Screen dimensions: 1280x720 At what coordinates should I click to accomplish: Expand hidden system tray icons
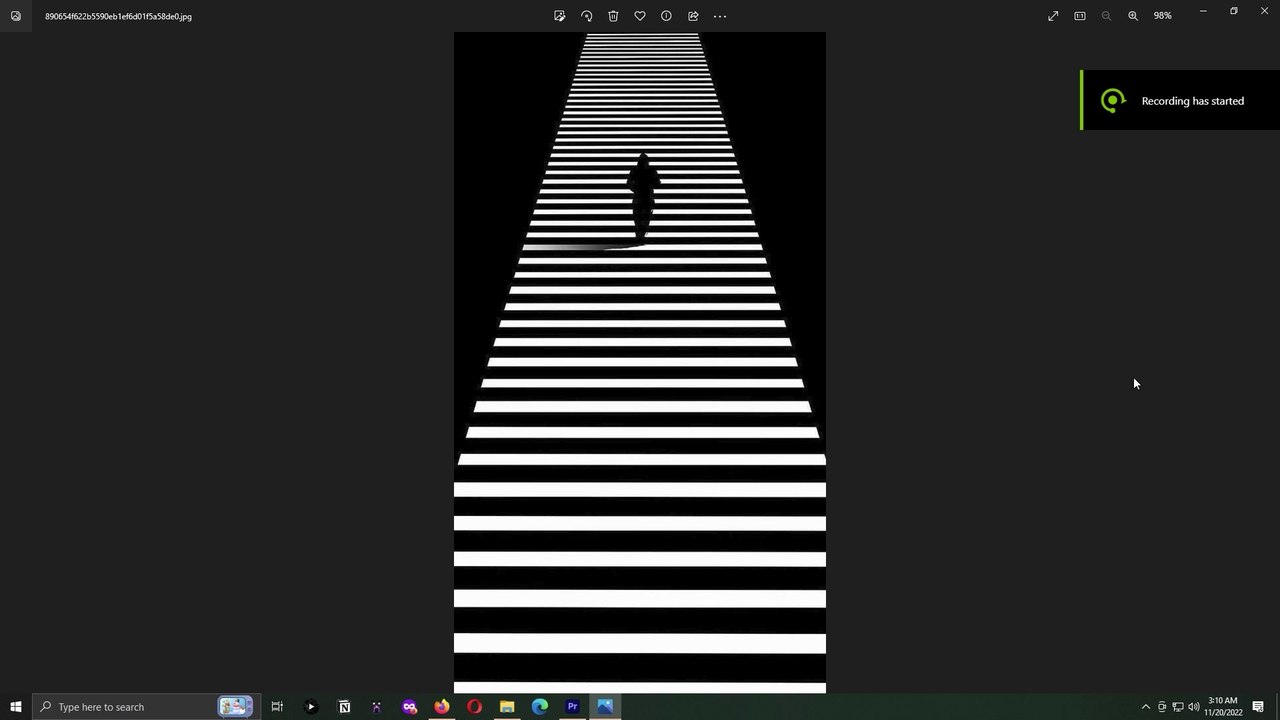1146,707
